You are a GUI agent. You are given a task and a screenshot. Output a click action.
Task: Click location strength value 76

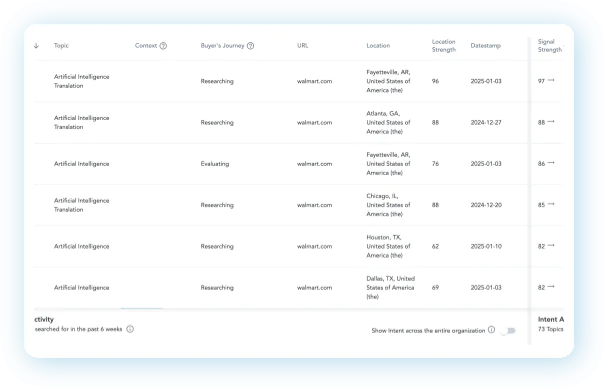(x=435, y=164)
